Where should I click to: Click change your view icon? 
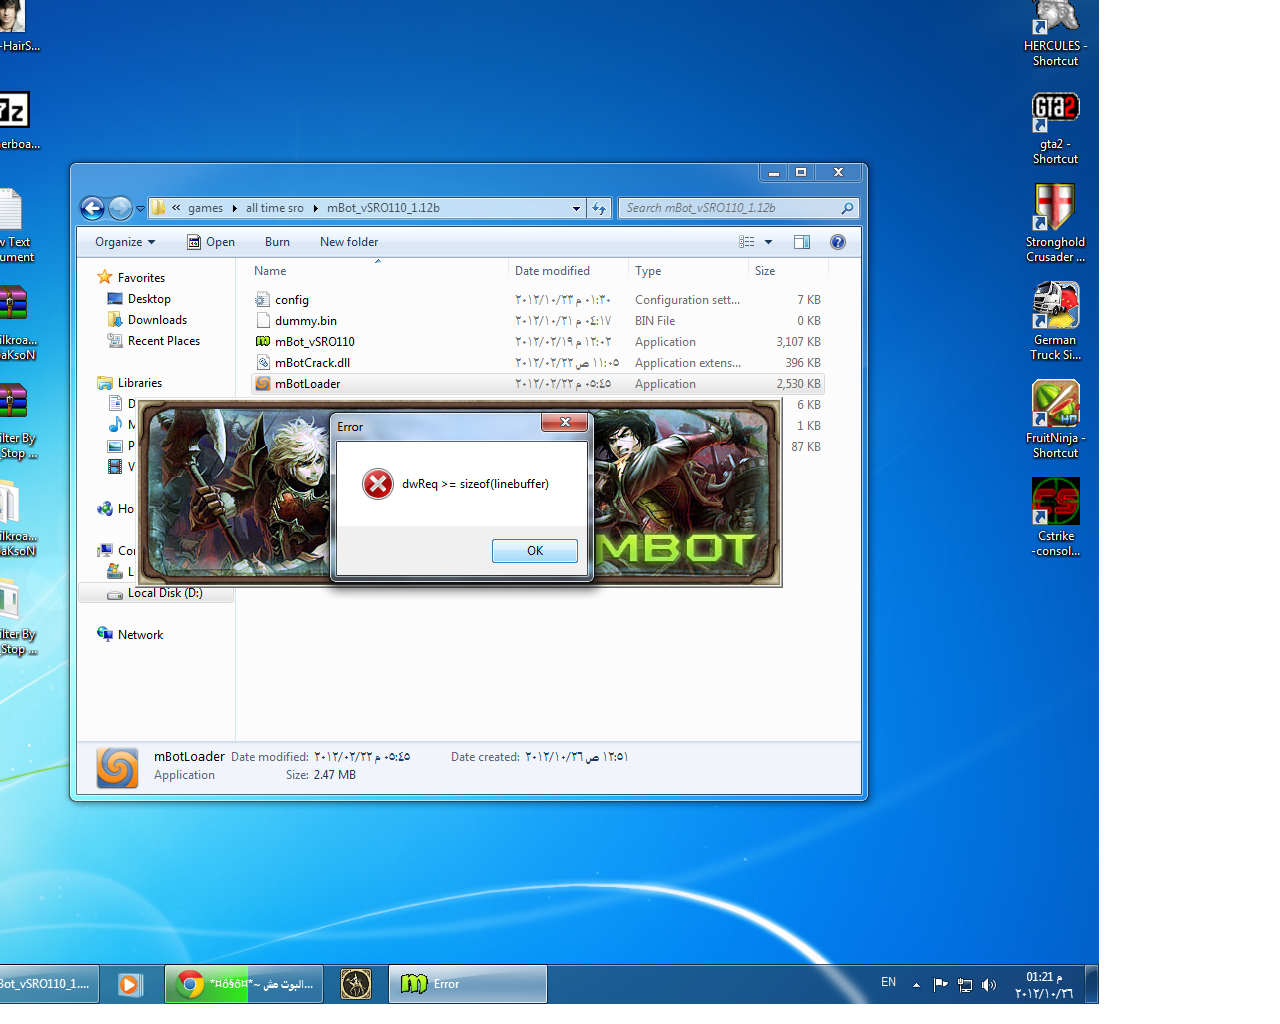[x=746, y=242]
